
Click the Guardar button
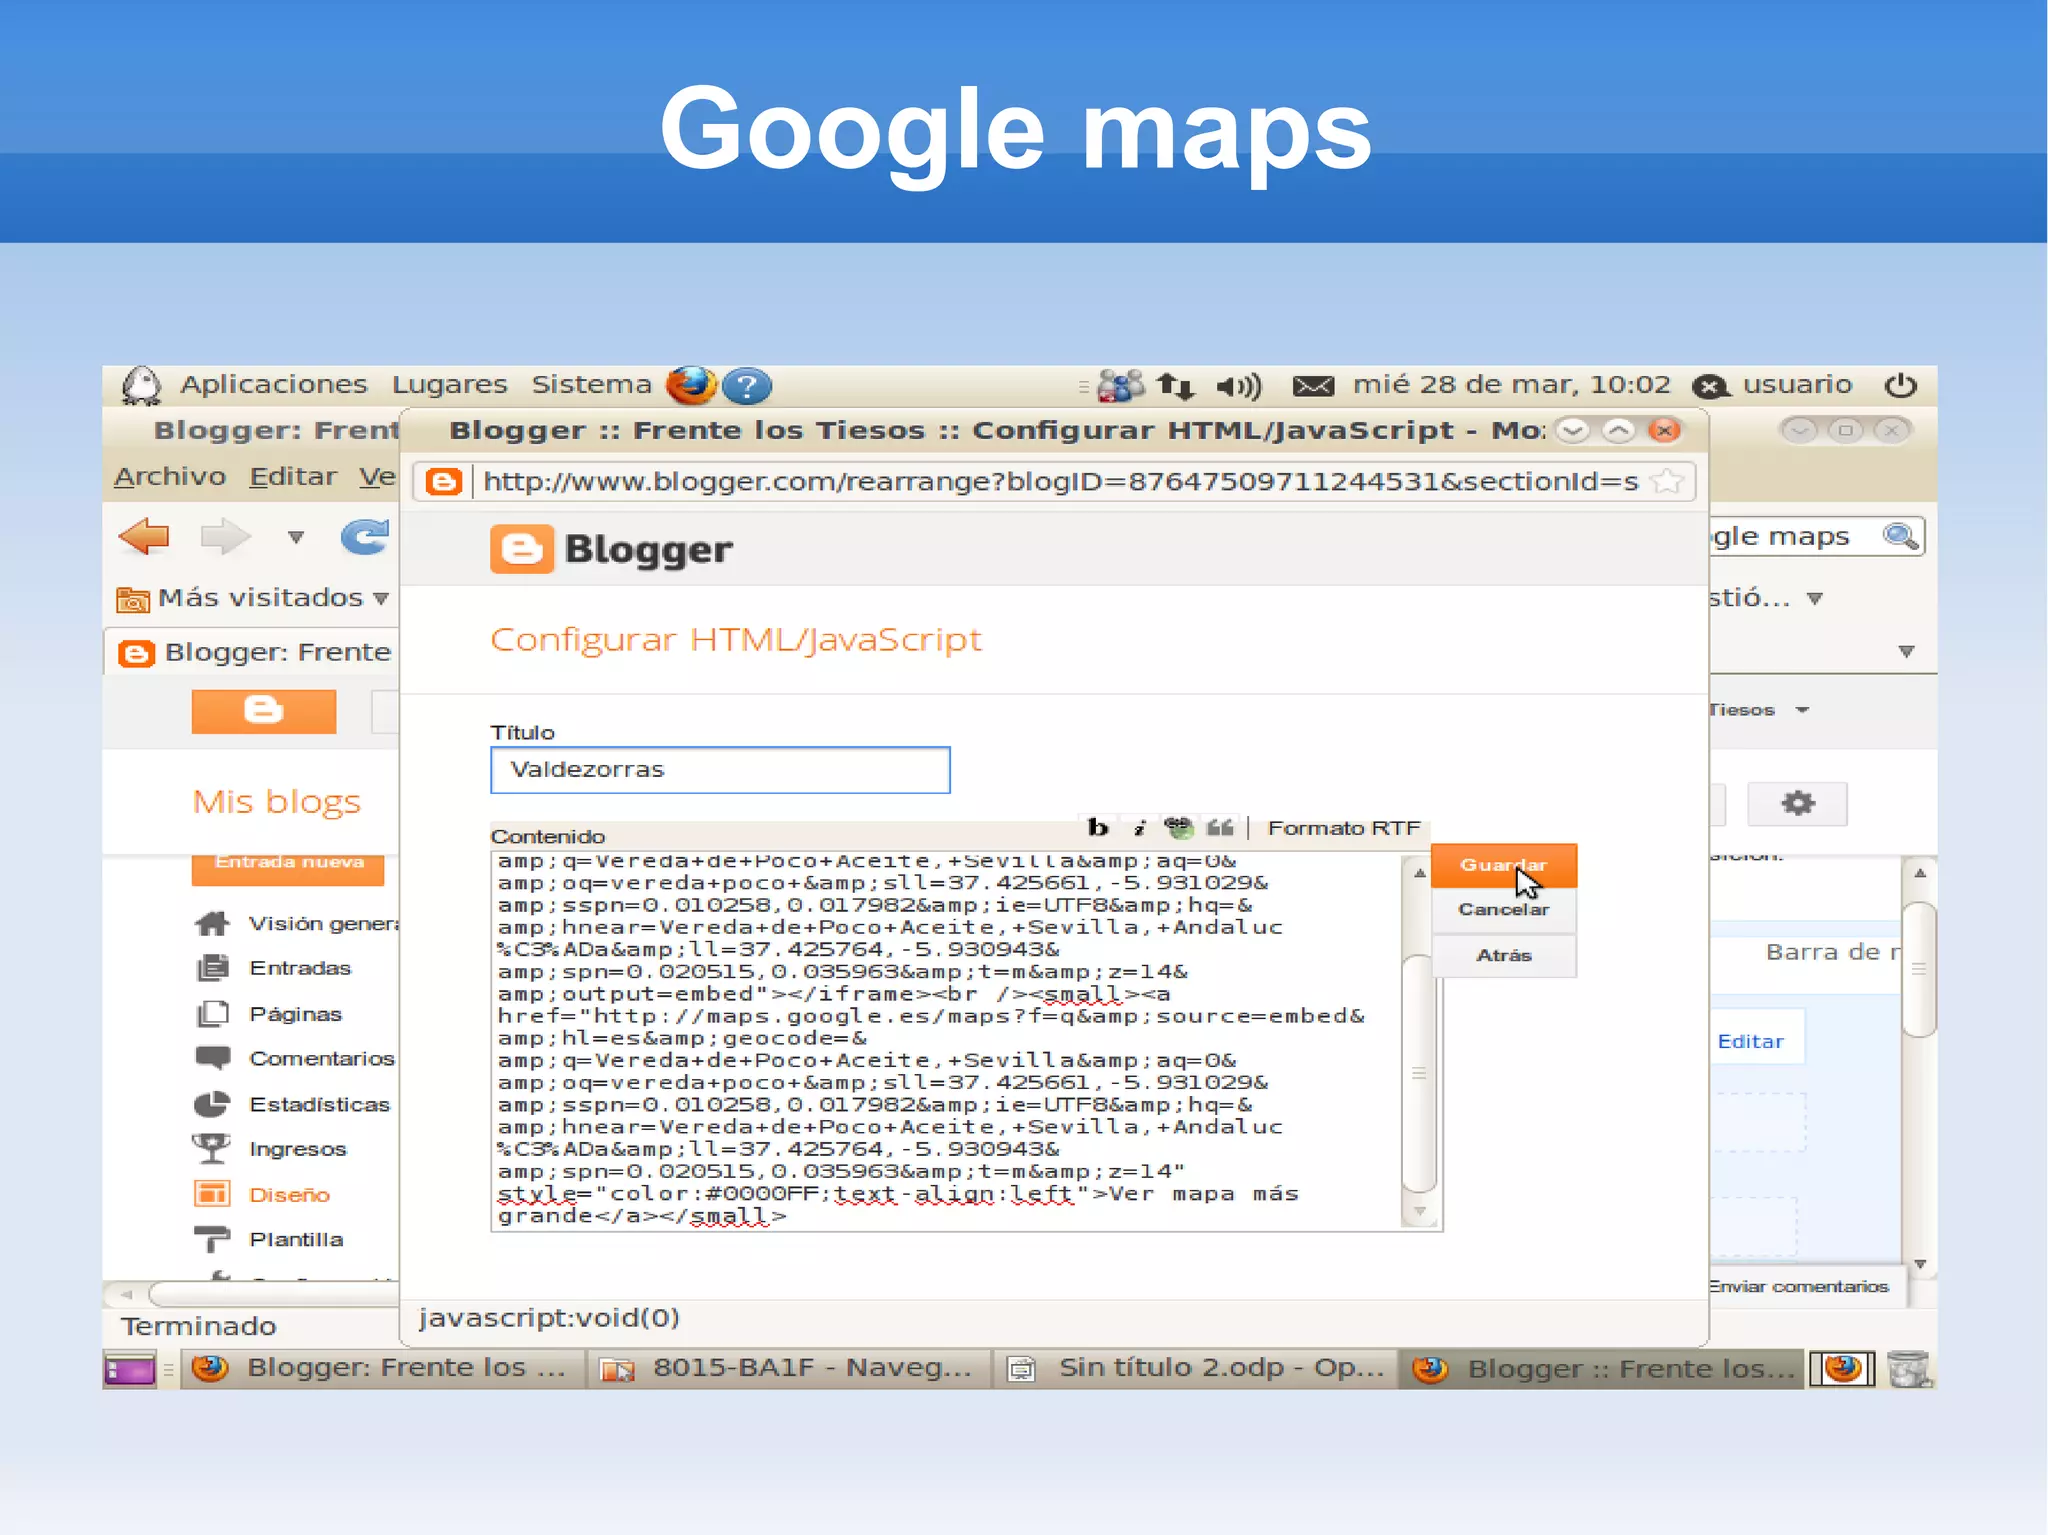1503,865
